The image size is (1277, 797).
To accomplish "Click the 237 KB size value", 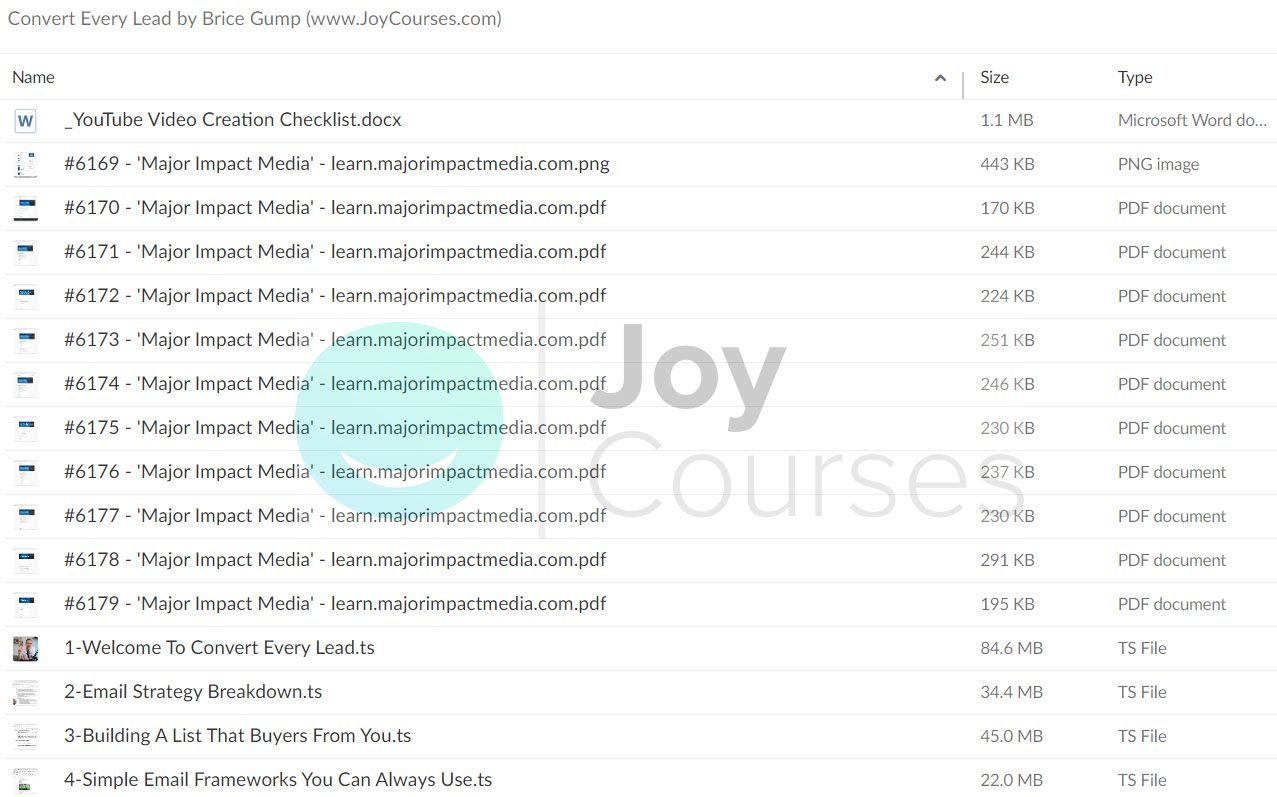I will pyautogui.click(x=1008, y=472).
